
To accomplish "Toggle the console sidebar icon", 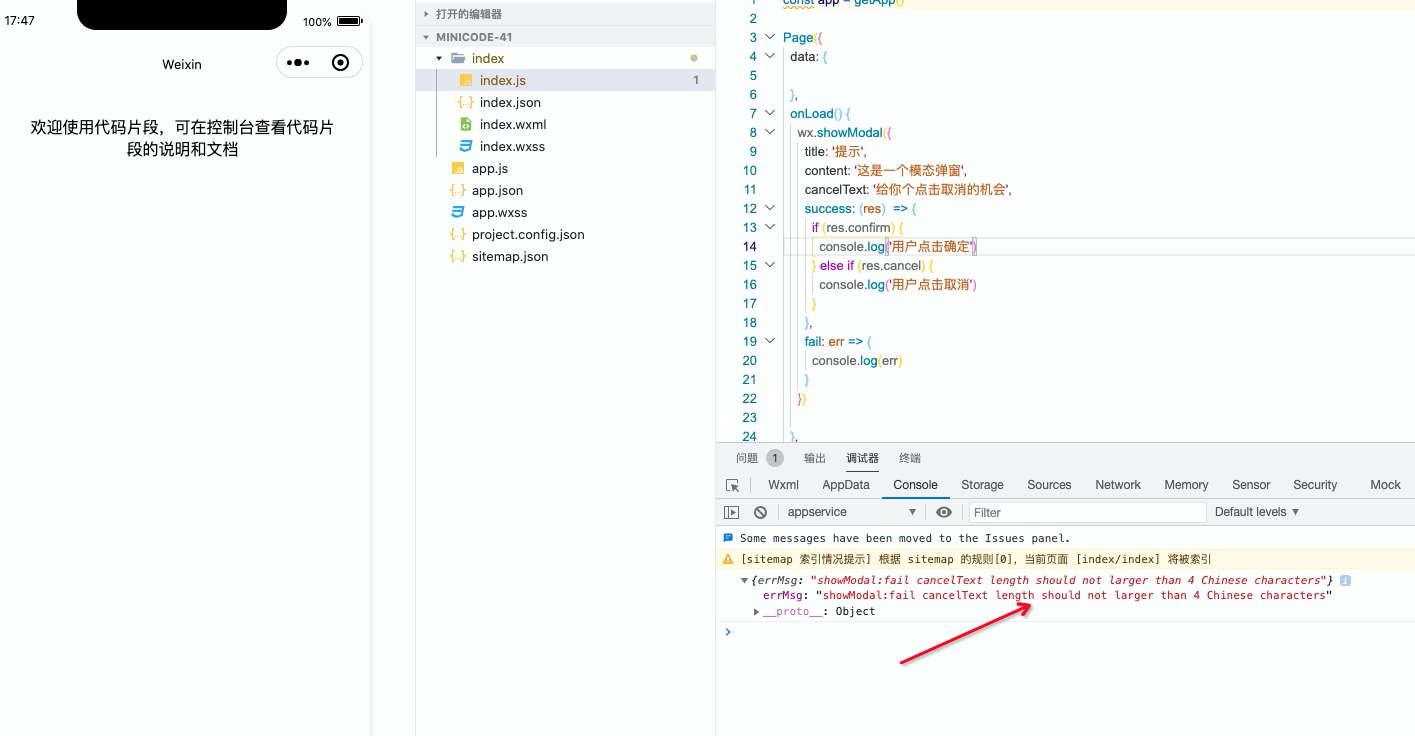I will click(x=732, y=512).
